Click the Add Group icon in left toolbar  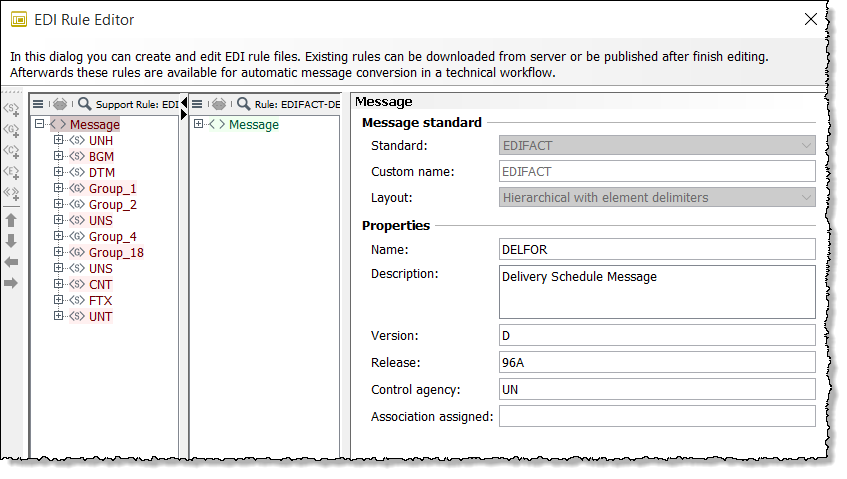click(x=12, y=129)
